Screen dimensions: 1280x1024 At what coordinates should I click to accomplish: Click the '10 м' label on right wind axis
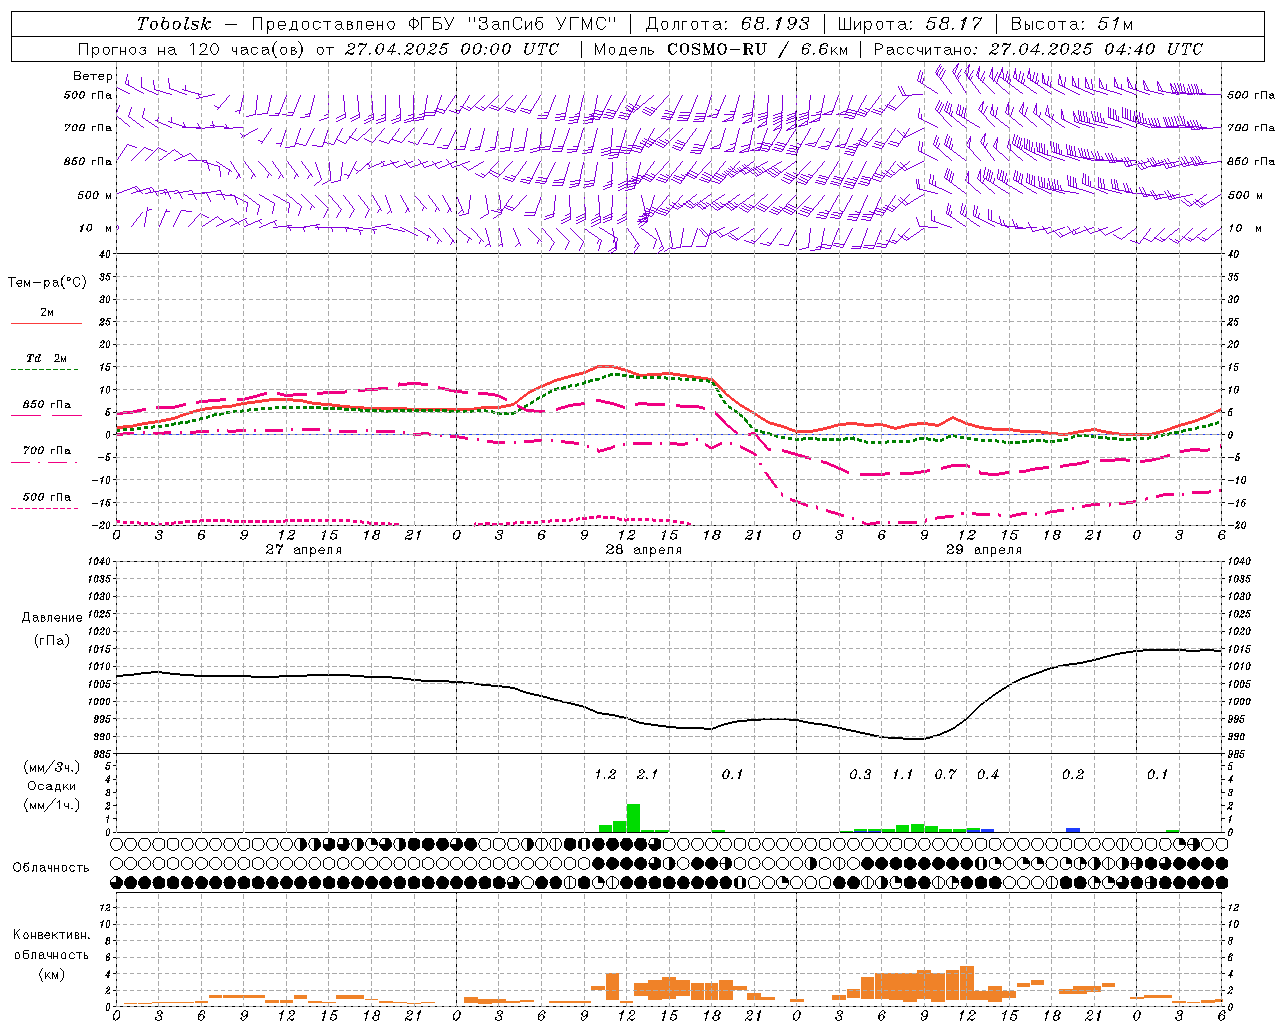[x=1244, y=228]
